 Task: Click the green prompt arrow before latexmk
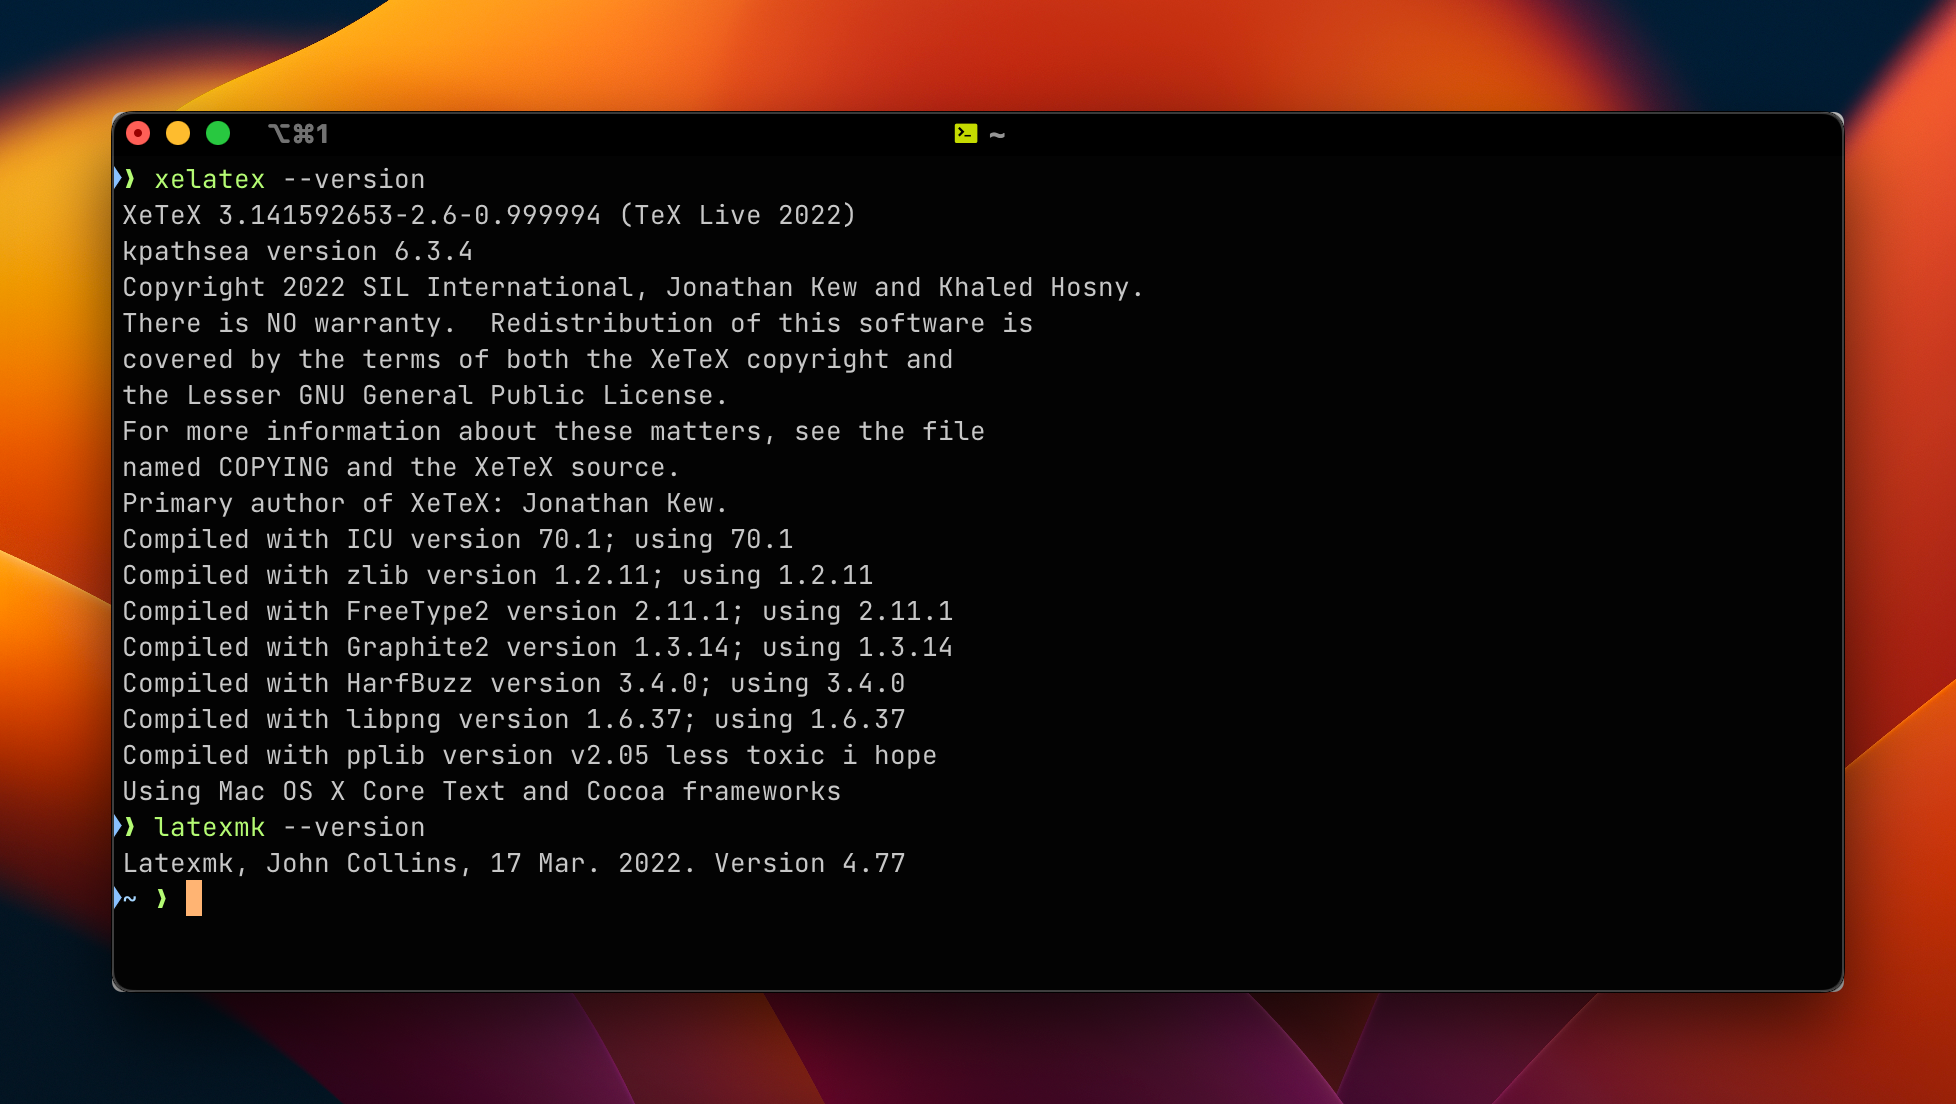point(127,827)
